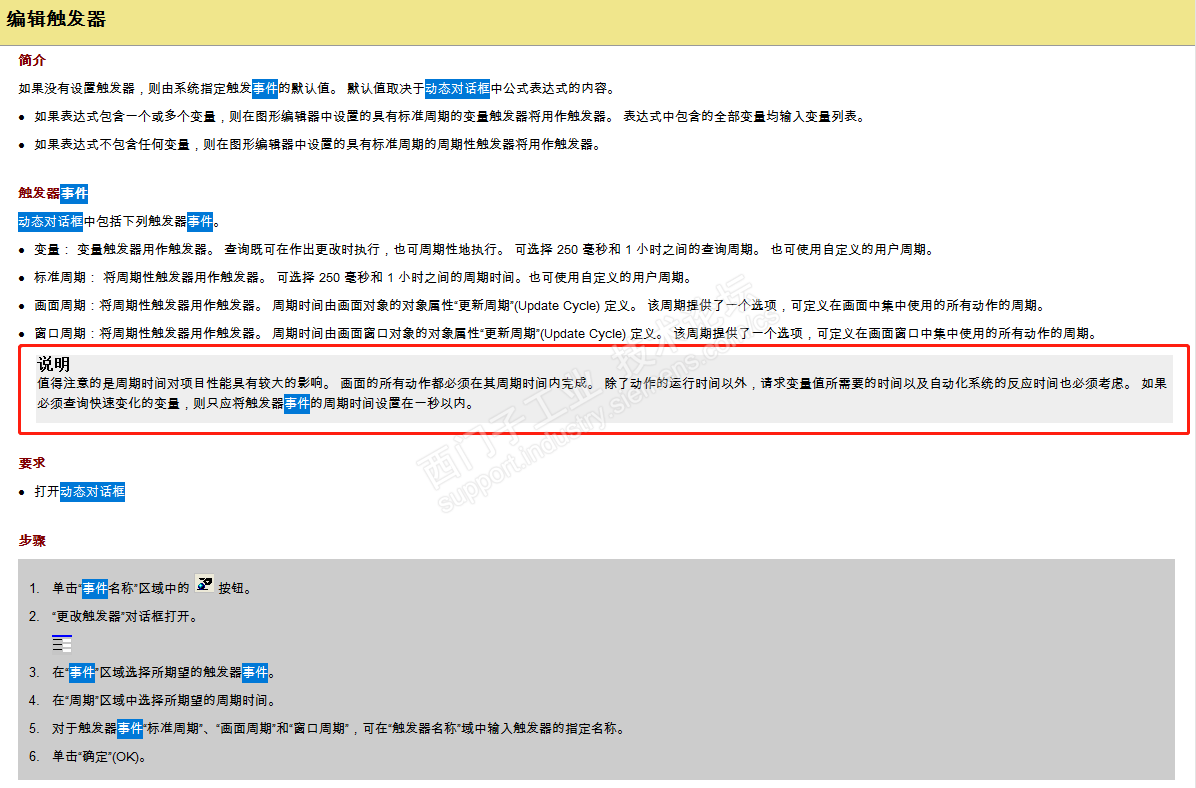Select the 要求 section heading
Viewport: 1196px width, 788px height.
[32, 463]
